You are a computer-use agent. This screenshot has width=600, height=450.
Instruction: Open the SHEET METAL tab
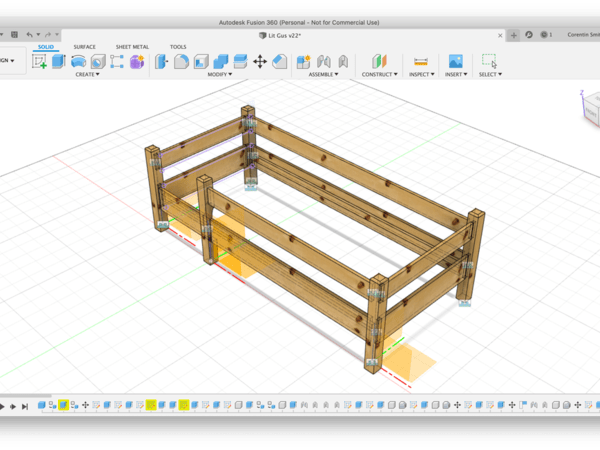pyautogui.click(x=131, y=47)
